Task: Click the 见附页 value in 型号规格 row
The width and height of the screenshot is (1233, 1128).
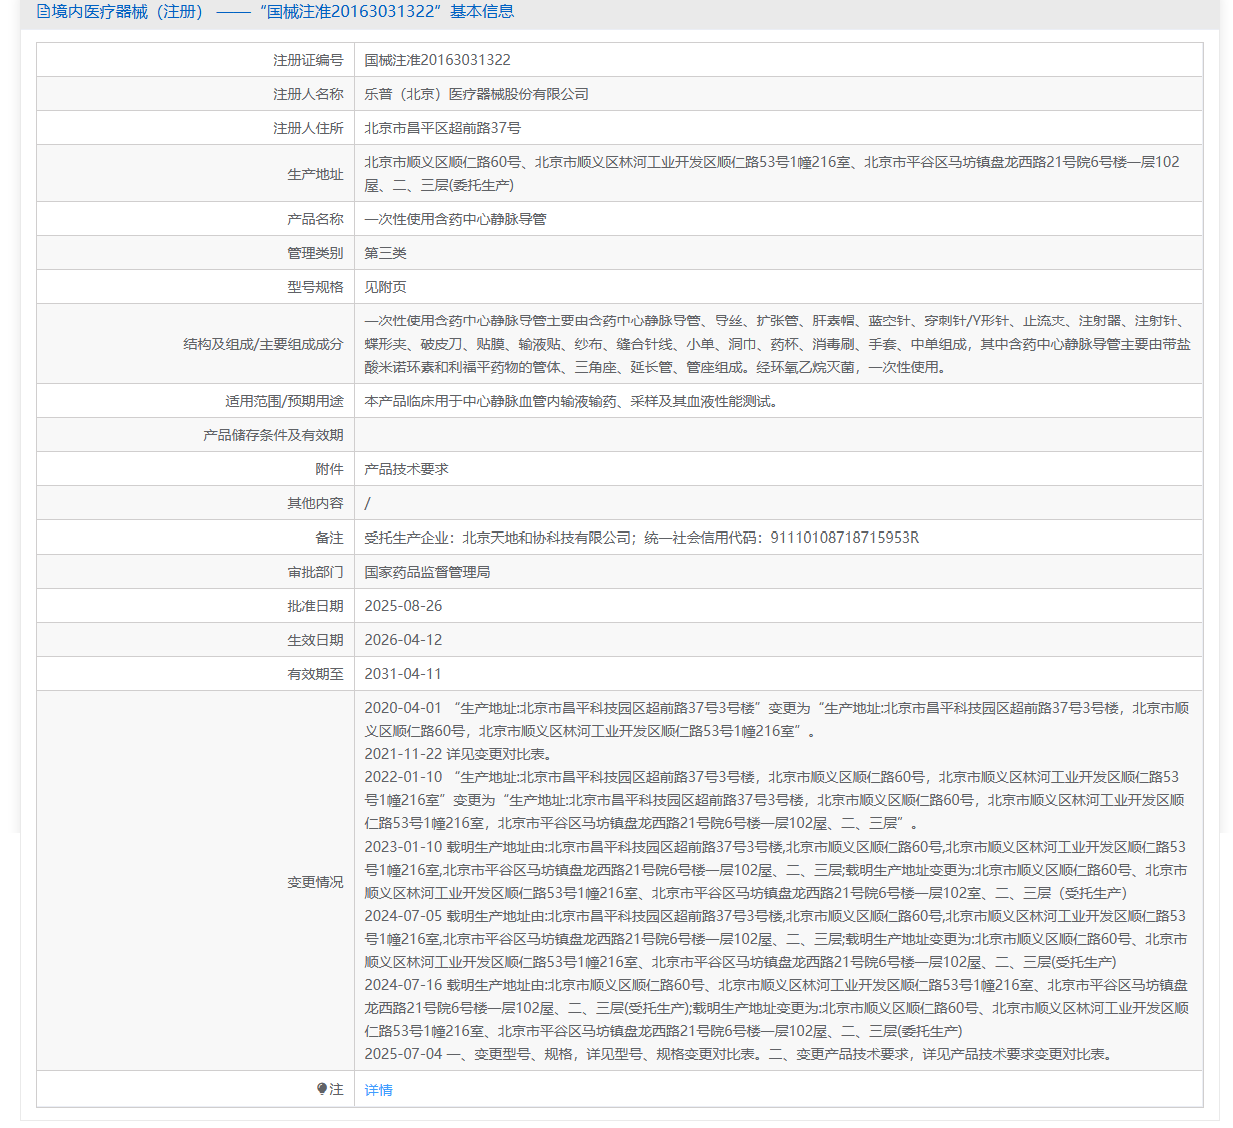Action: coord(385,287)
